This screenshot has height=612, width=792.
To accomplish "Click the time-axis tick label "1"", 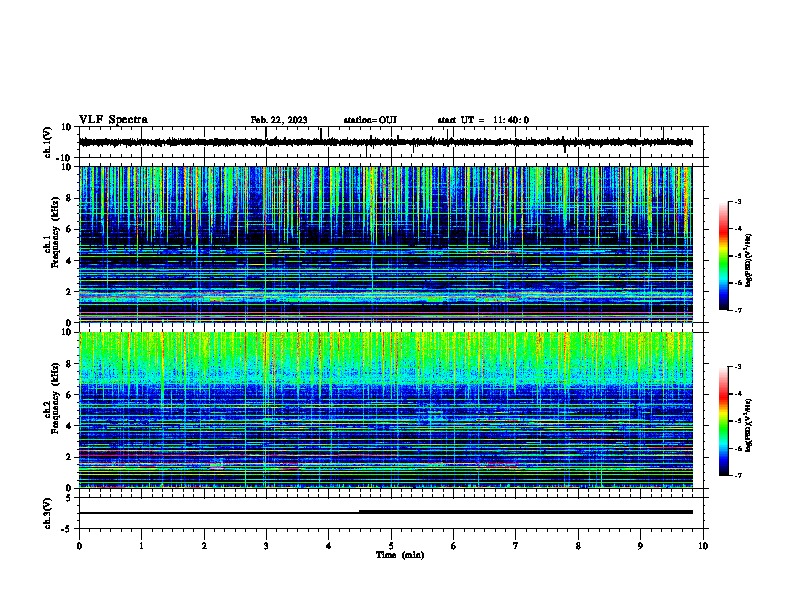I will point(141,546).
